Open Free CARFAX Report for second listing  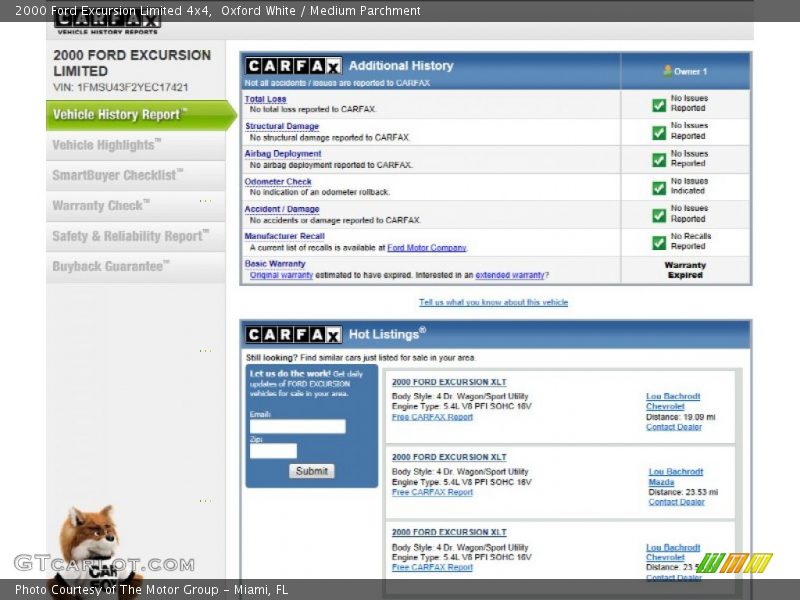coord(432,492)
